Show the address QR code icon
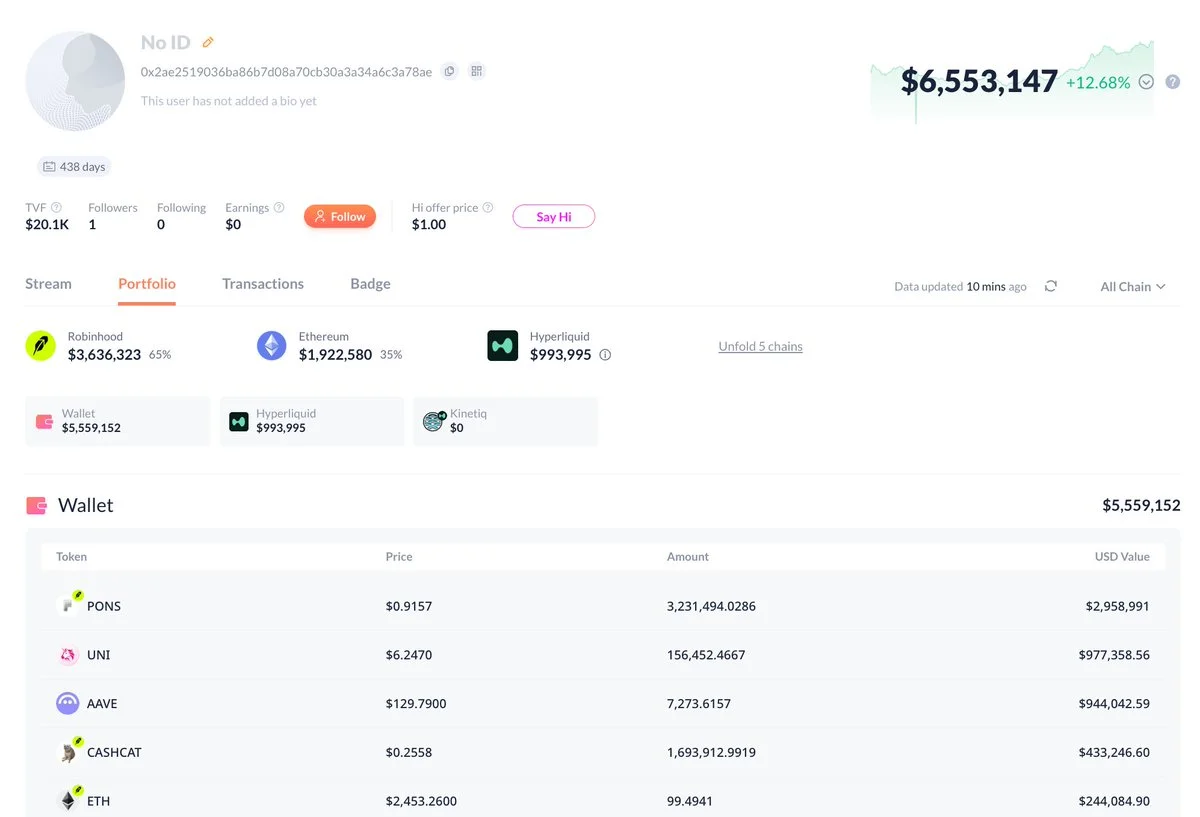 tap(477, 71)
